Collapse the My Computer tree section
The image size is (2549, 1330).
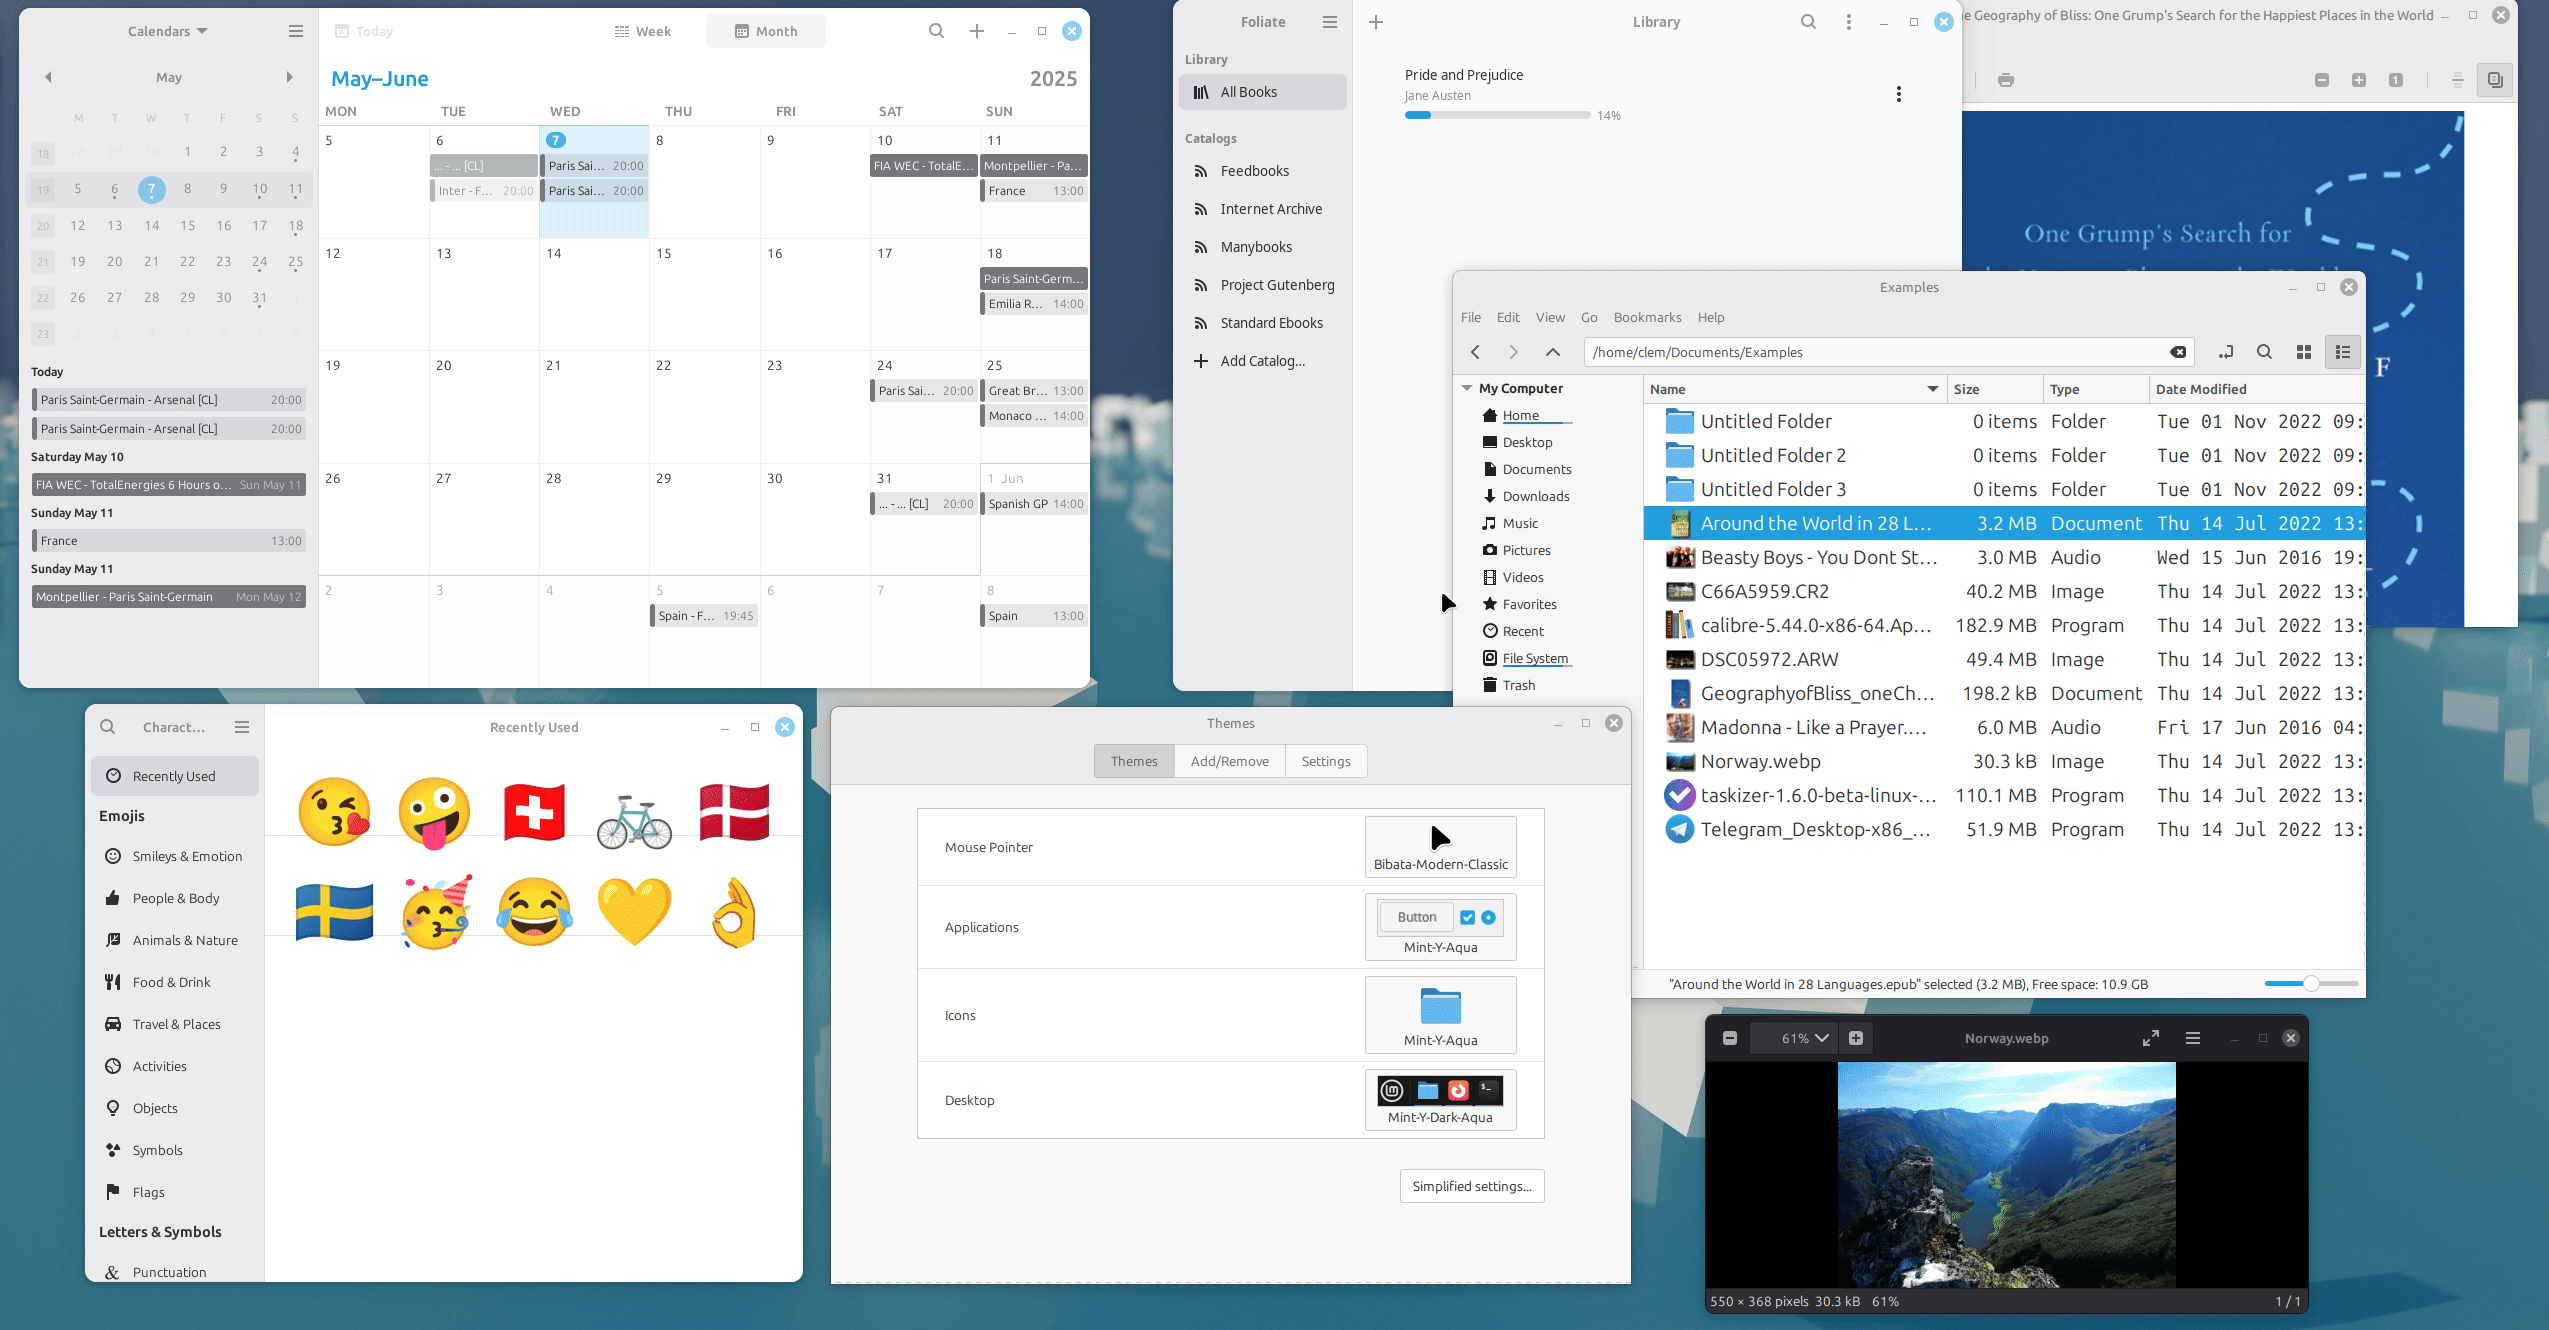pos(1467,388)
